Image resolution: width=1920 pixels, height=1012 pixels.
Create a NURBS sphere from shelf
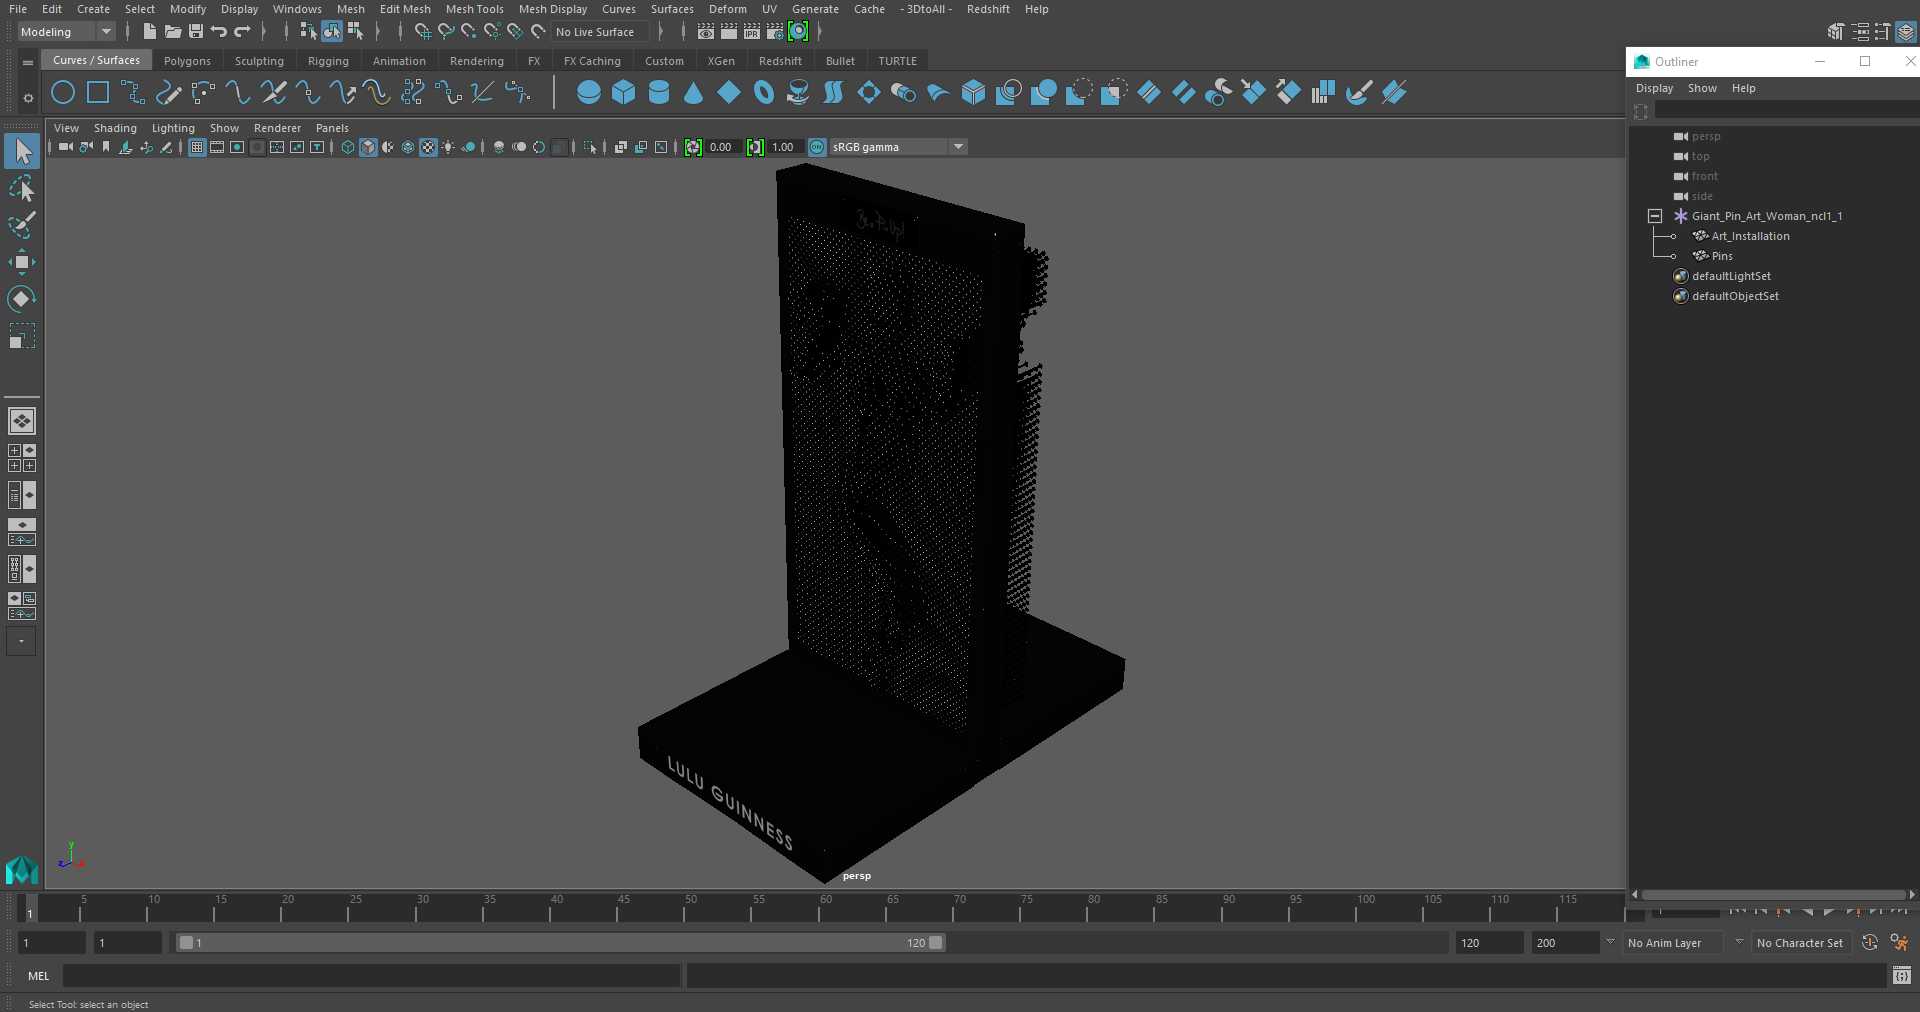tap(589, 93)
